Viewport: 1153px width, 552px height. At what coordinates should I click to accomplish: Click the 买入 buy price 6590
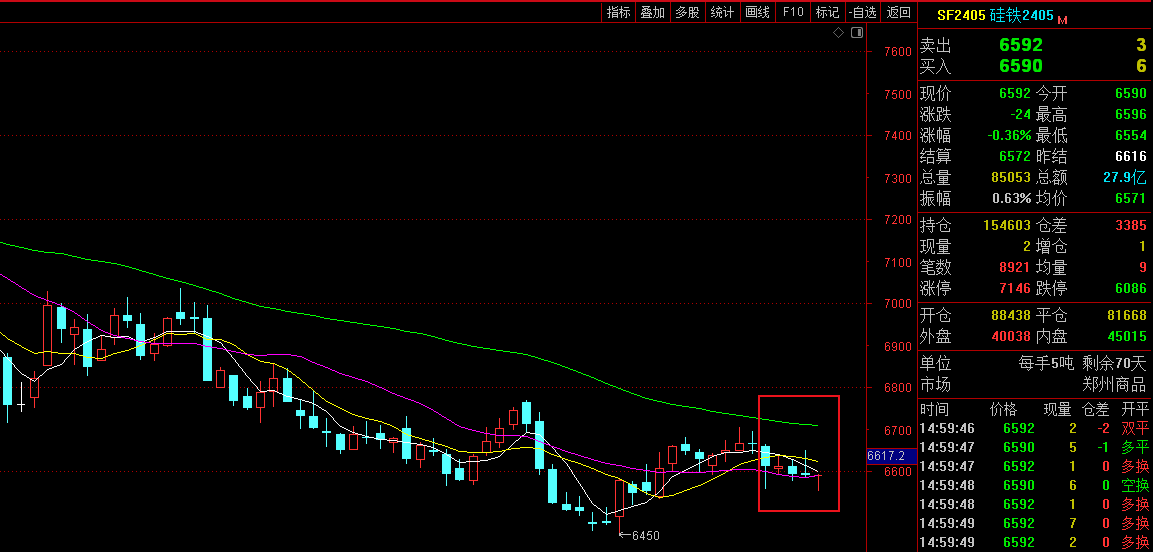pos(1020,66)
